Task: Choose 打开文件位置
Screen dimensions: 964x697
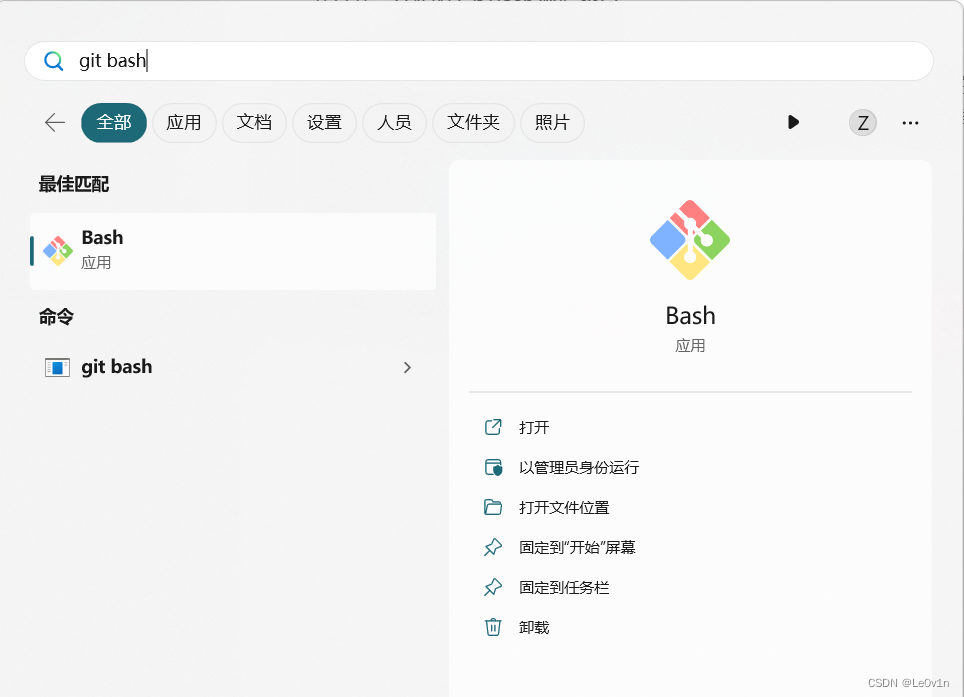Action: (564, 508)
